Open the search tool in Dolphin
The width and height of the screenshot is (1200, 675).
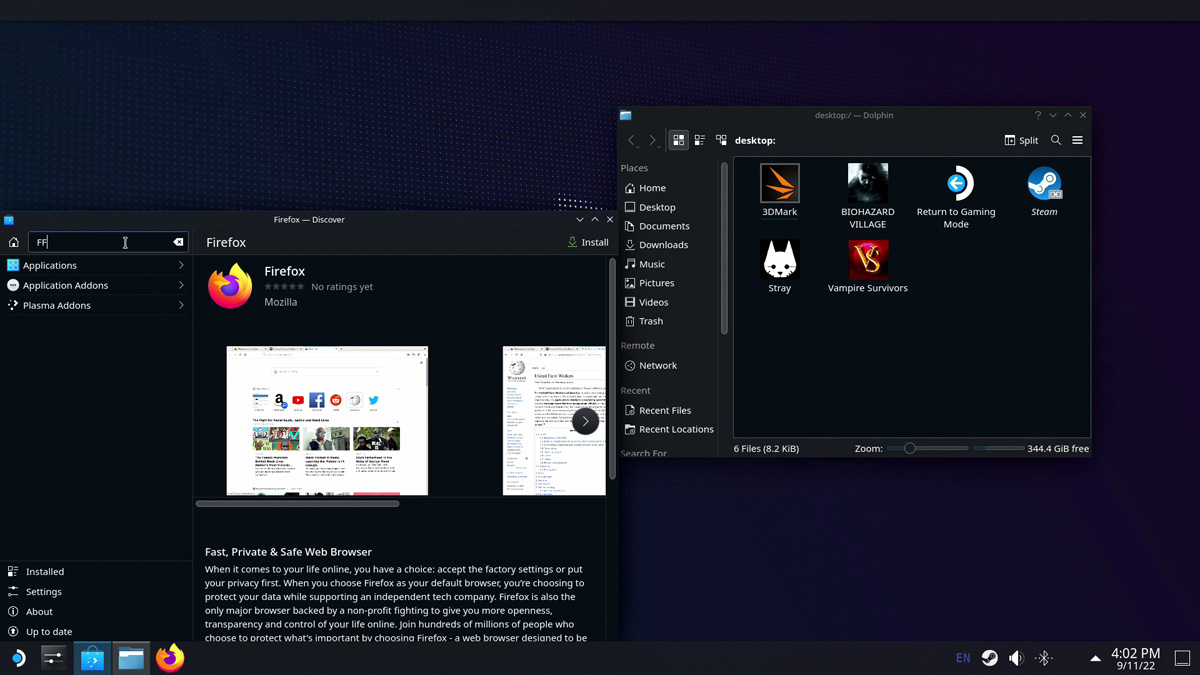coord(1056,141)
